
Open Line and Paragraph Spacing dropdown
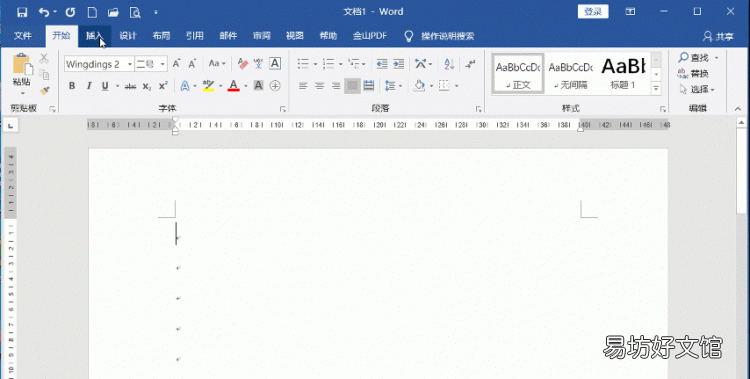tap(393, 86)
